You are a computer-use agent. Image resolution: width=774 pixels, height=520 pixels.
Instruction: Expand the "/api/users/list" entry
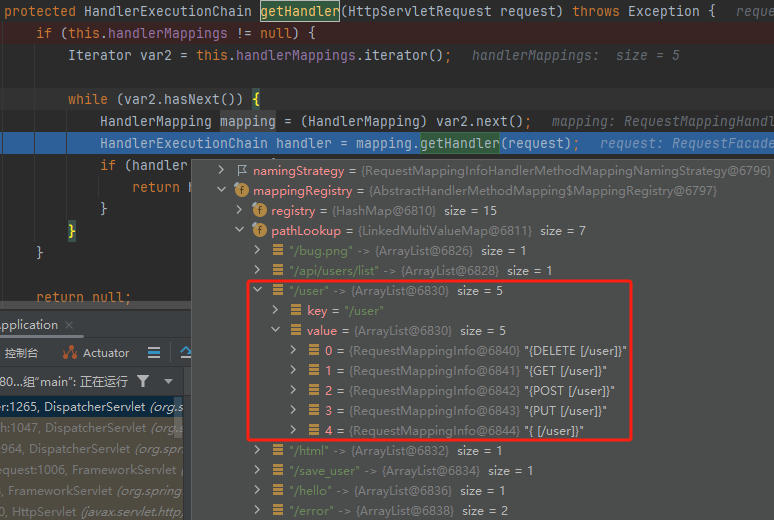coord(257,270)
